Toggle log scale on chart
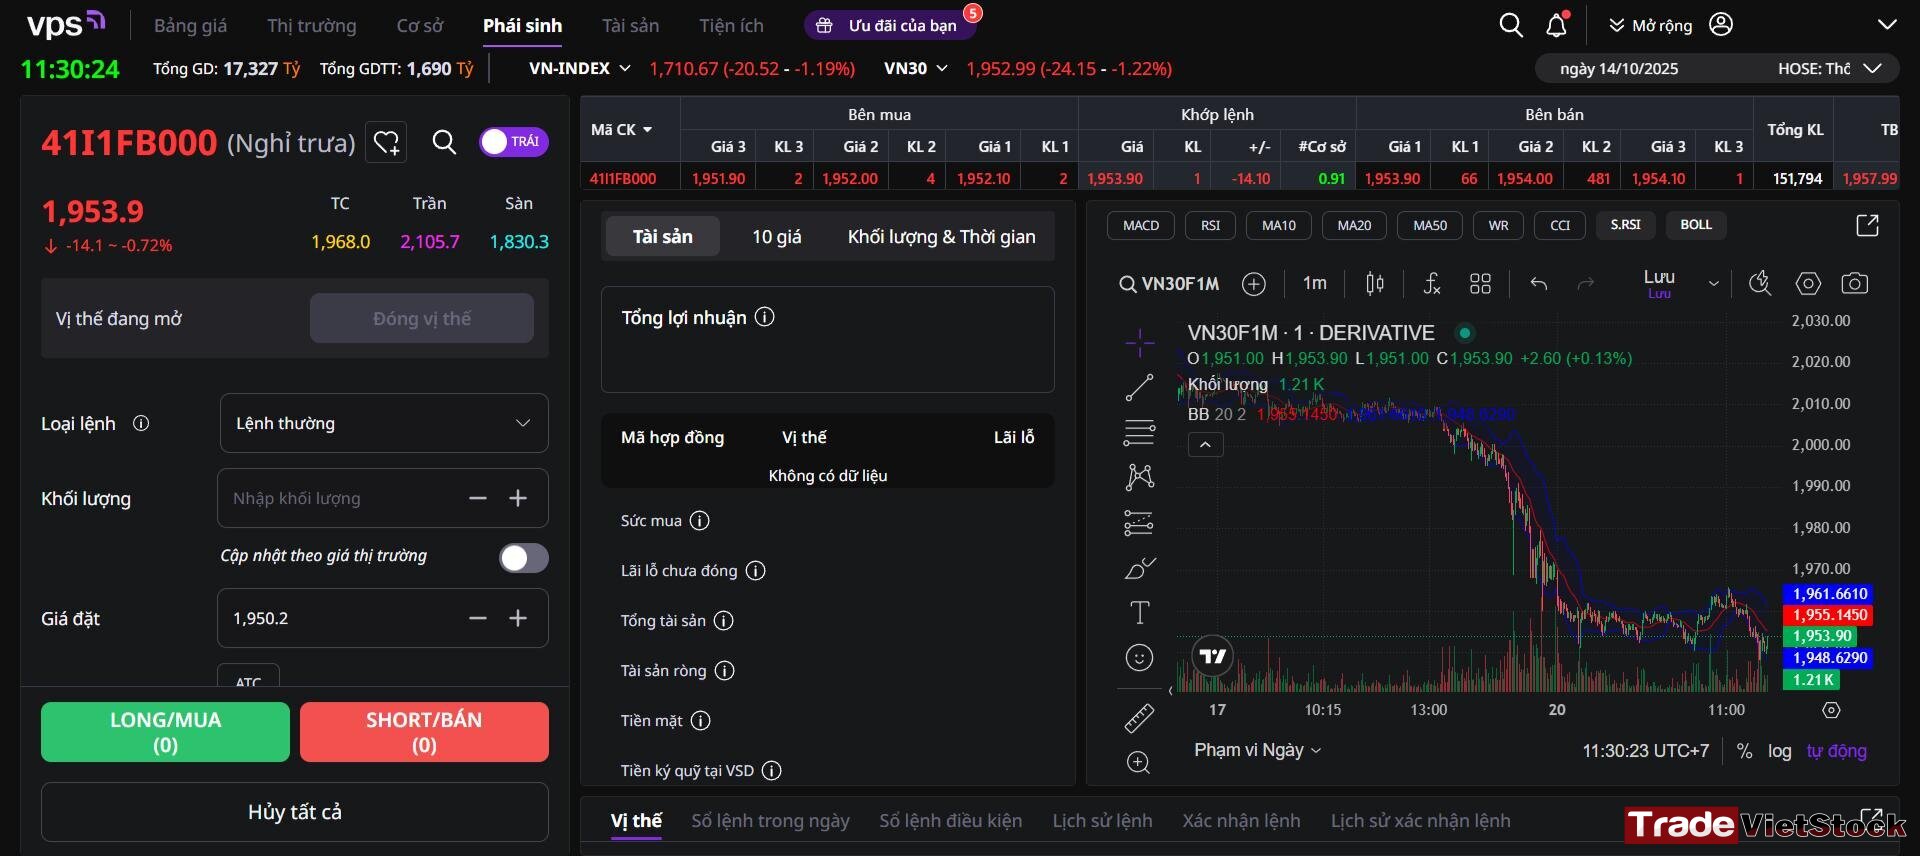The image size is (1920, 856). [1779, 751]
